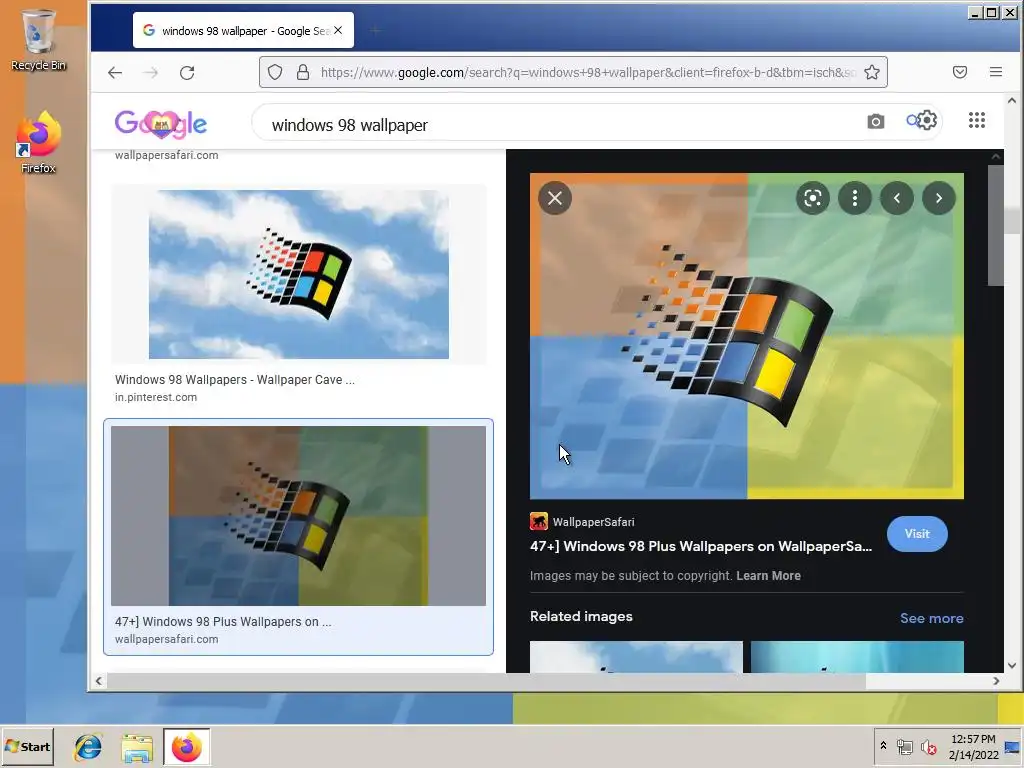This screenshot has height=768, width=1024.
Task: Click the horizontal scrollbar right arrow
Action: click(995, 681)
